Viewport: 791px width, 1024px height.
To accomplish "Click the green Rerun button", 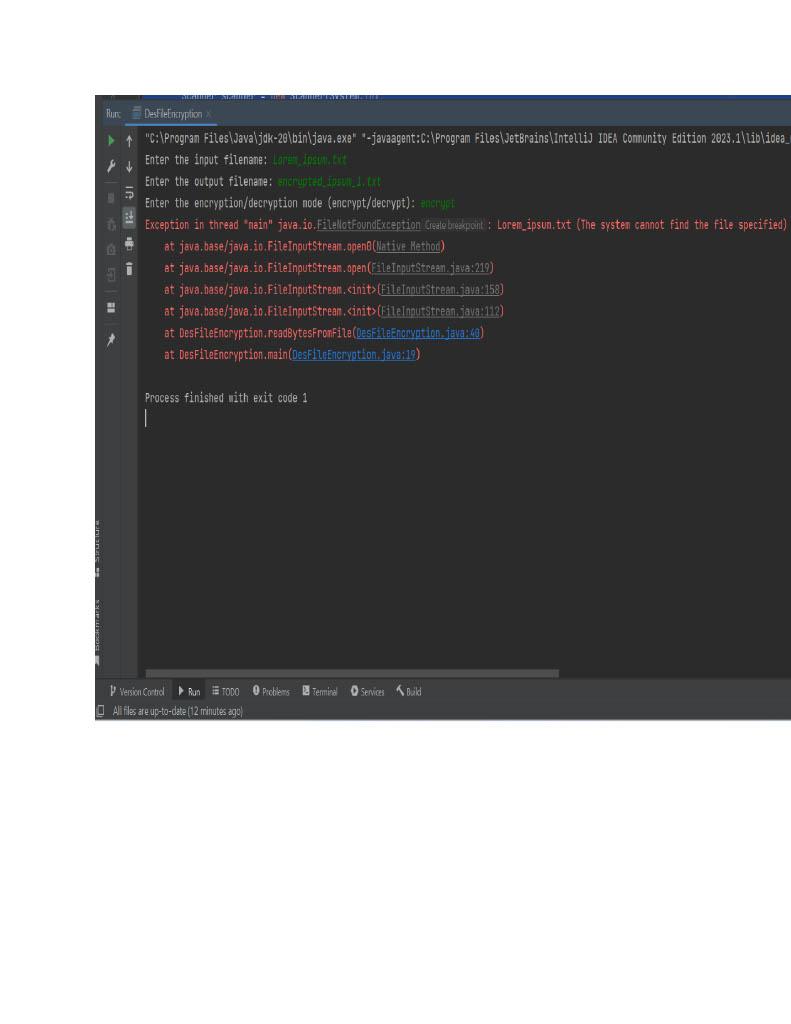I will [x=111, y=140].
